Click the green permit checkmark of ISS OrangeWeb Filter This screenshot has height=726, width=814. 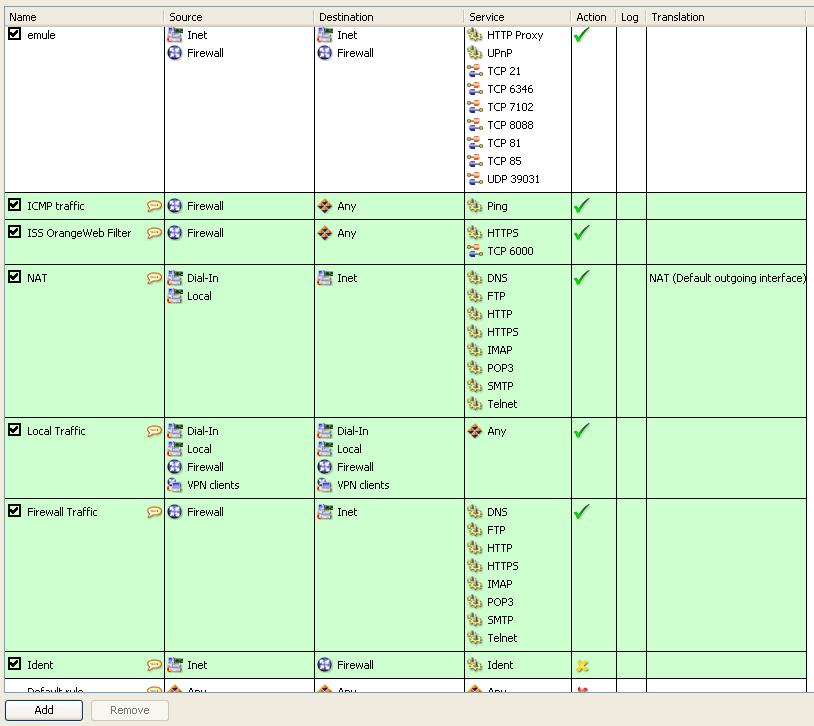582,233
